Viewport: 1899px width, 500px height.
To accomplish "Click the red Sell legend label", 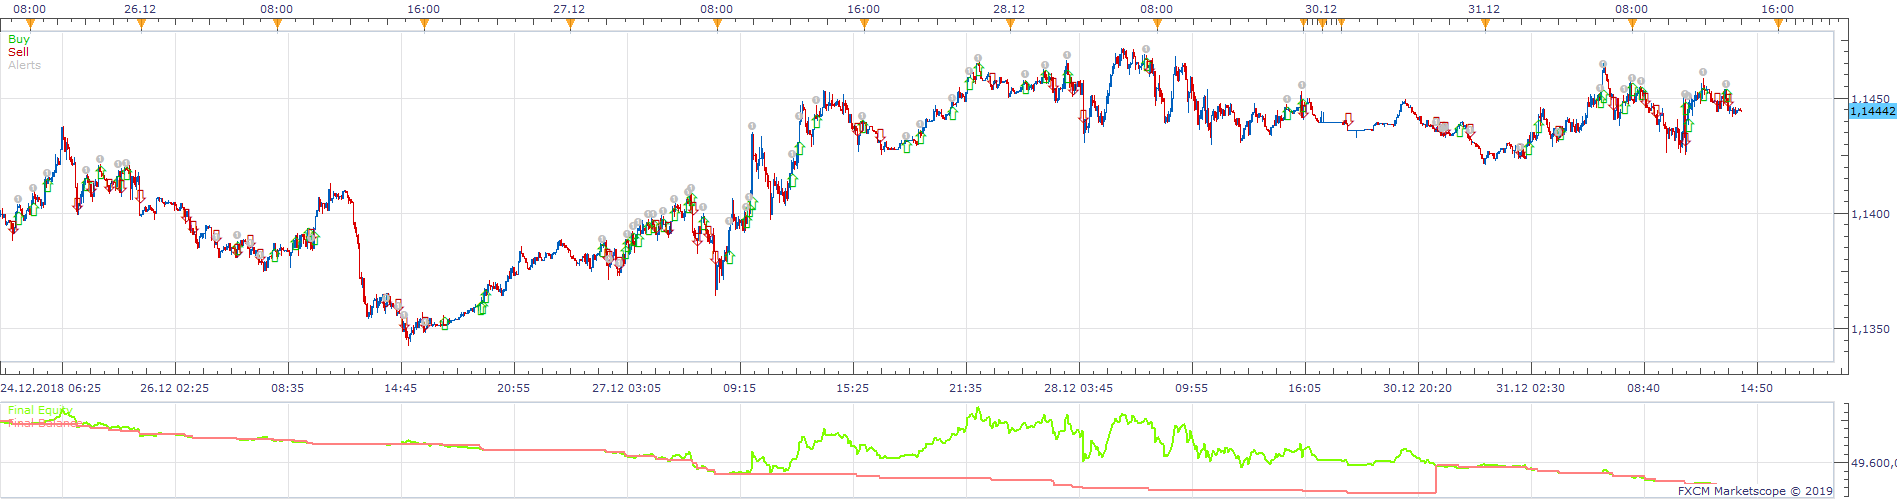I will tap(19, 52).
